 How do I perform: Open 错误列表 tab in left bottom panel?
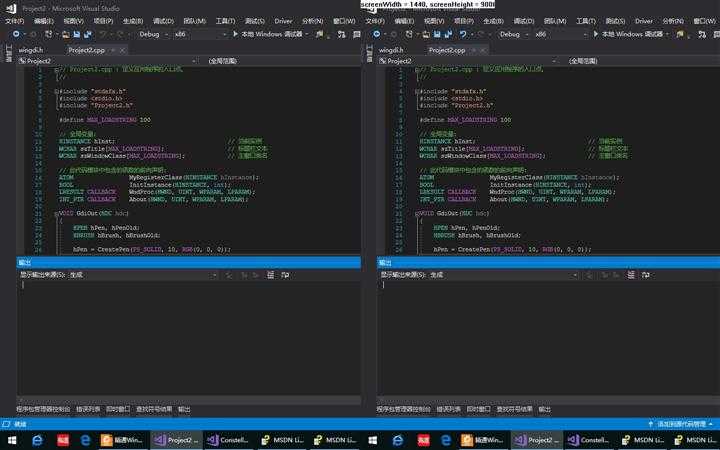pyautogui.click(x=88, y=409)
